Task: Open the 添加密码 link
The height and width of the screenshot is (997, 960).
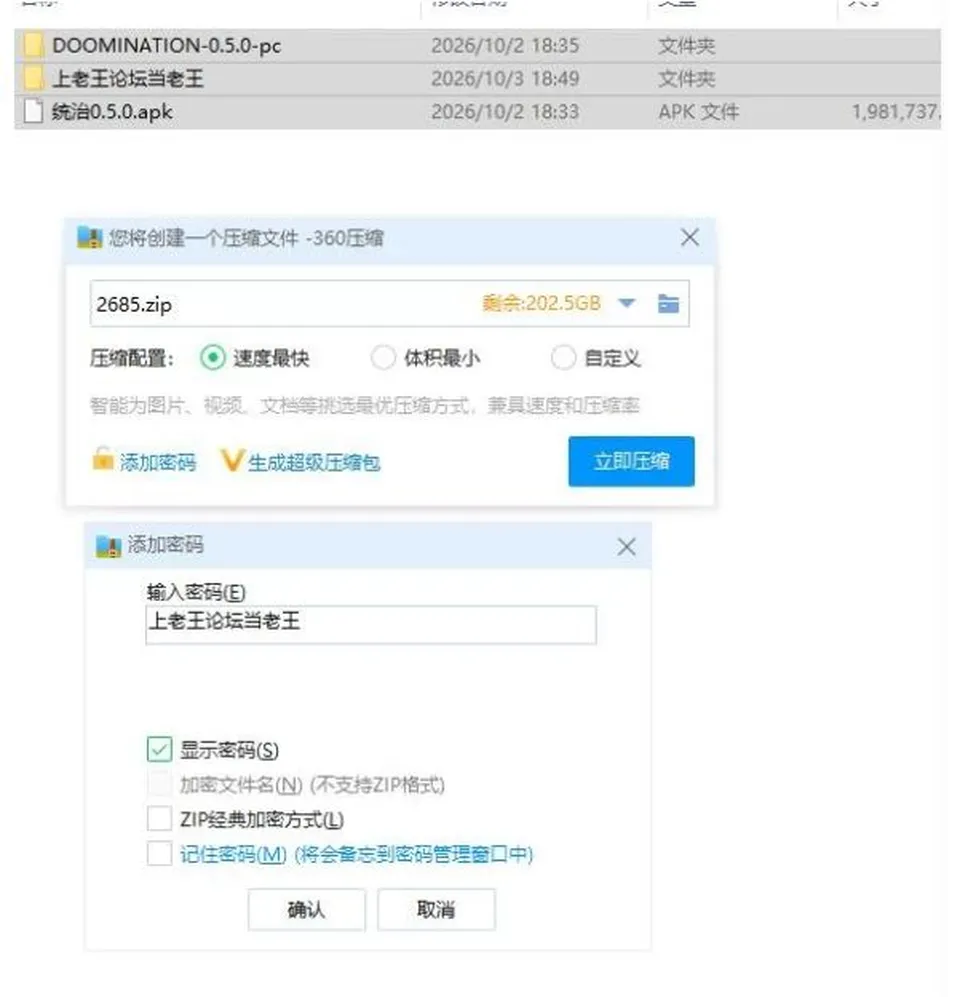Action: tap(158, 462)
